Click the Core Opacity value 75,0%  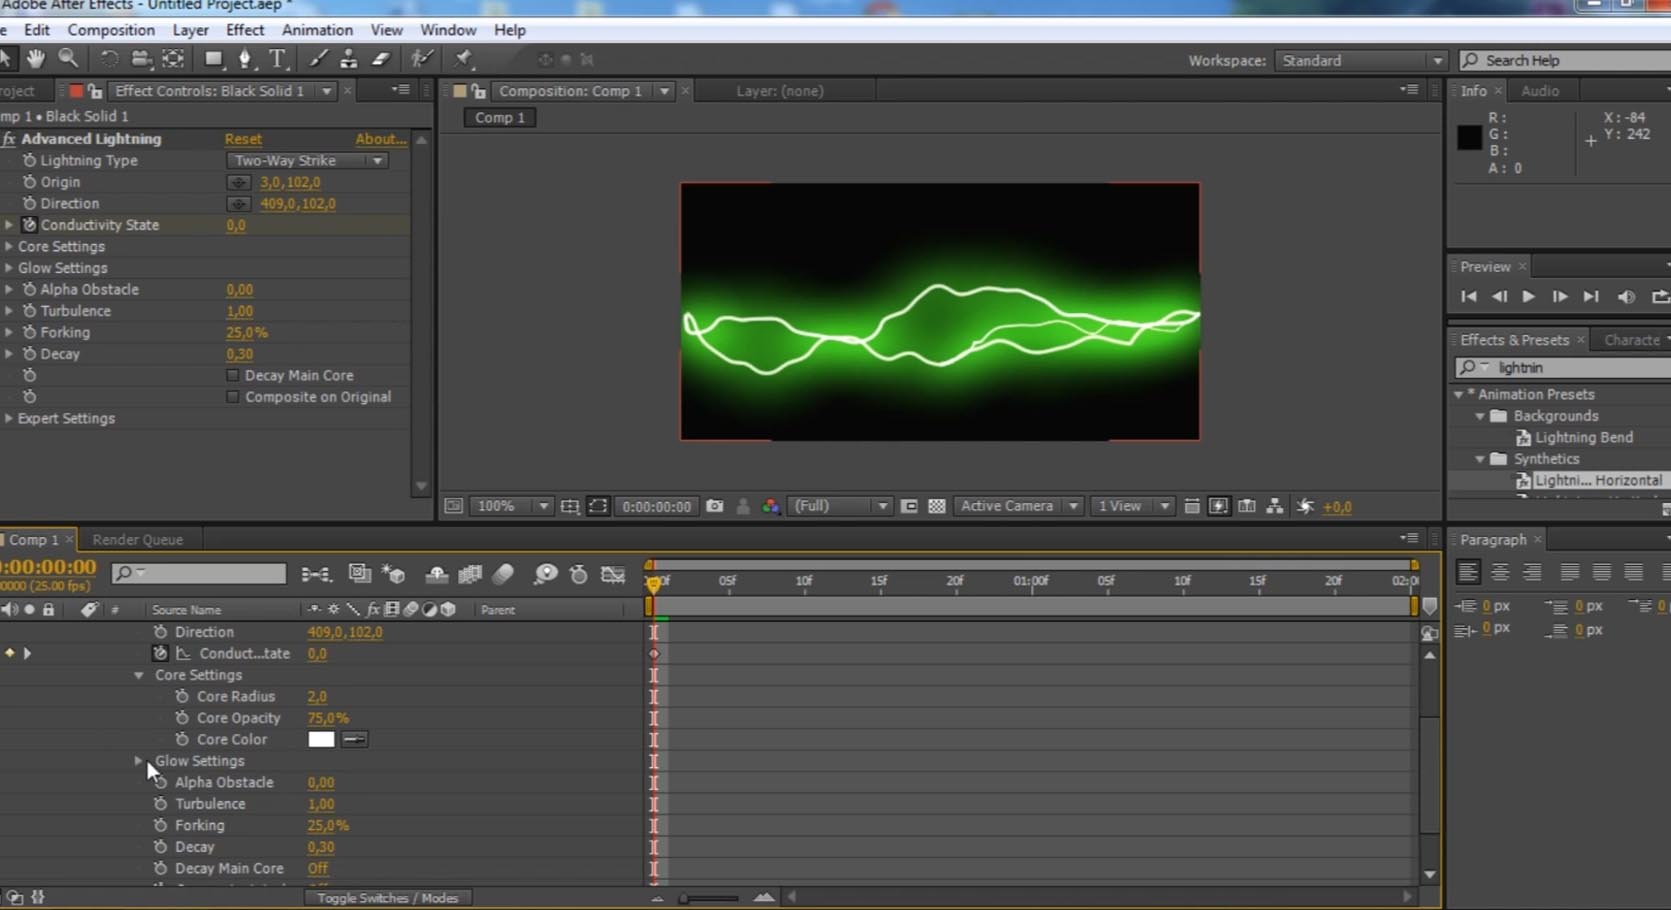328,718
